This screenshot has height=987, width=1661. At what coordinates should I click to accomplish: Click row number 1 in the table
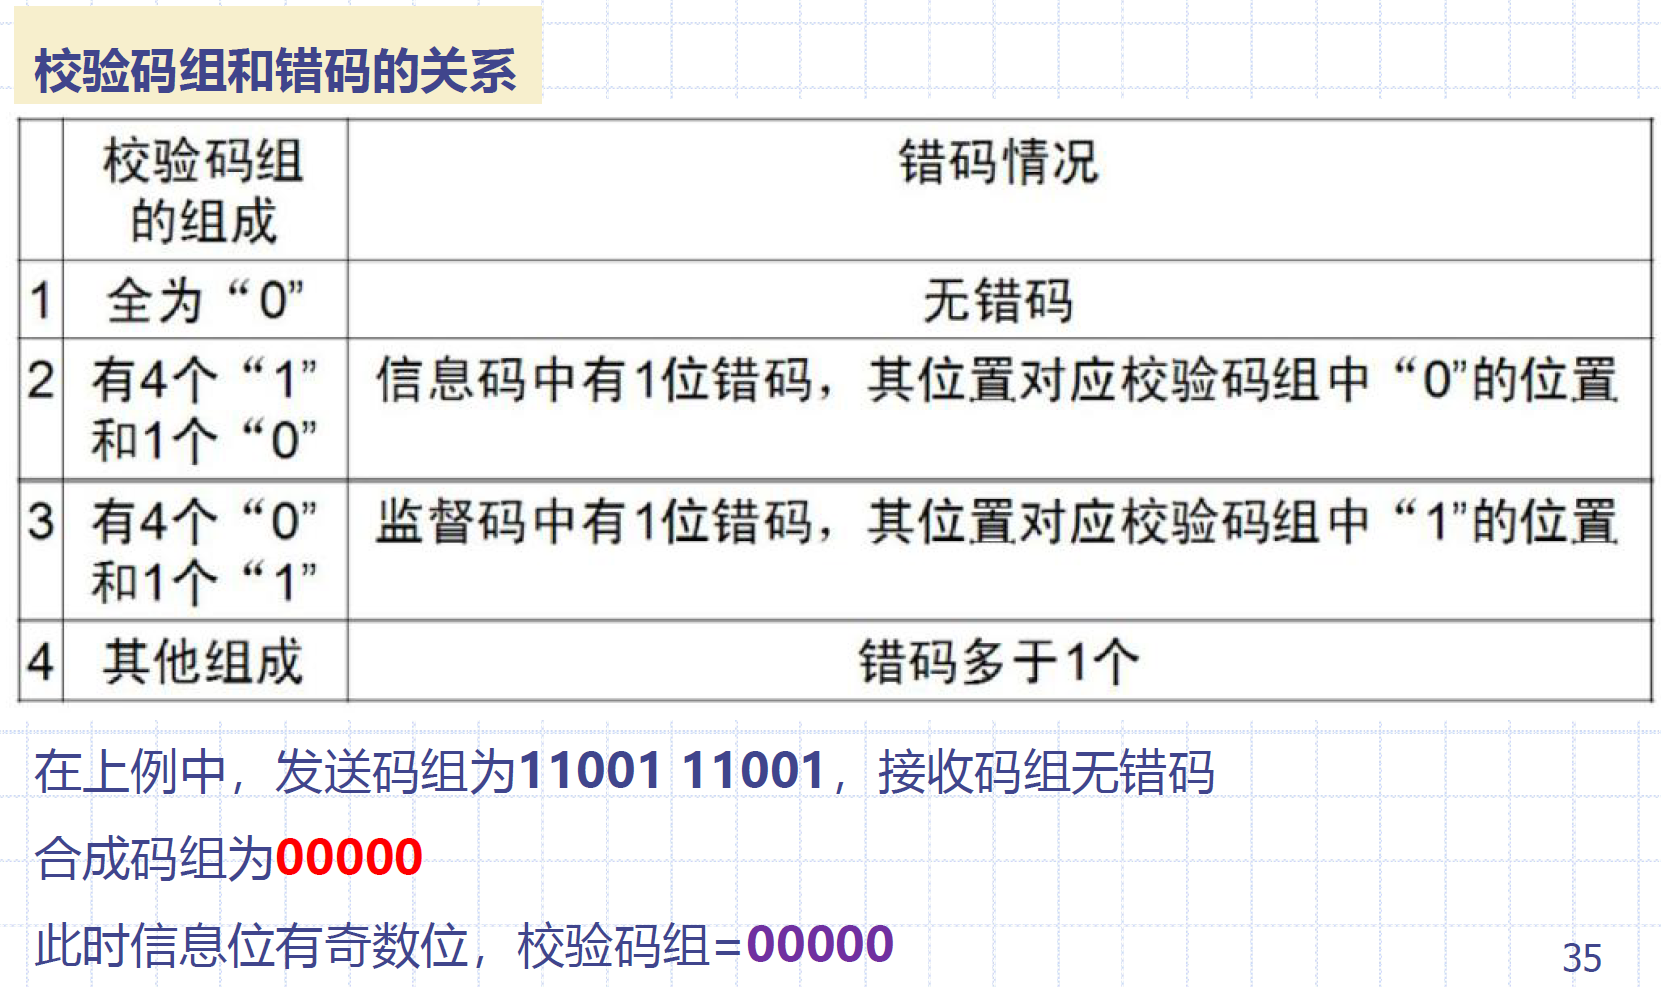tap(40, 300)
